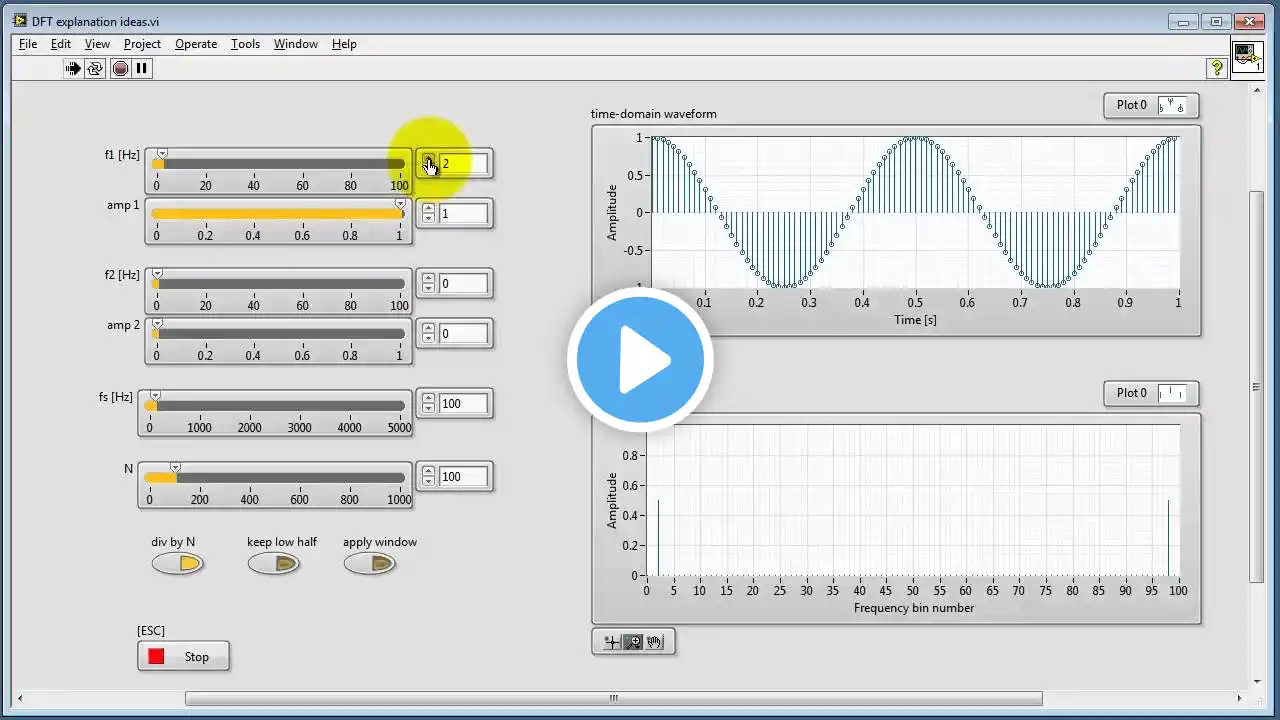Click the bottom graph's Plot 0 legend sample
The height and width of the screenshot is (720, 1280).
(1172, 393)
